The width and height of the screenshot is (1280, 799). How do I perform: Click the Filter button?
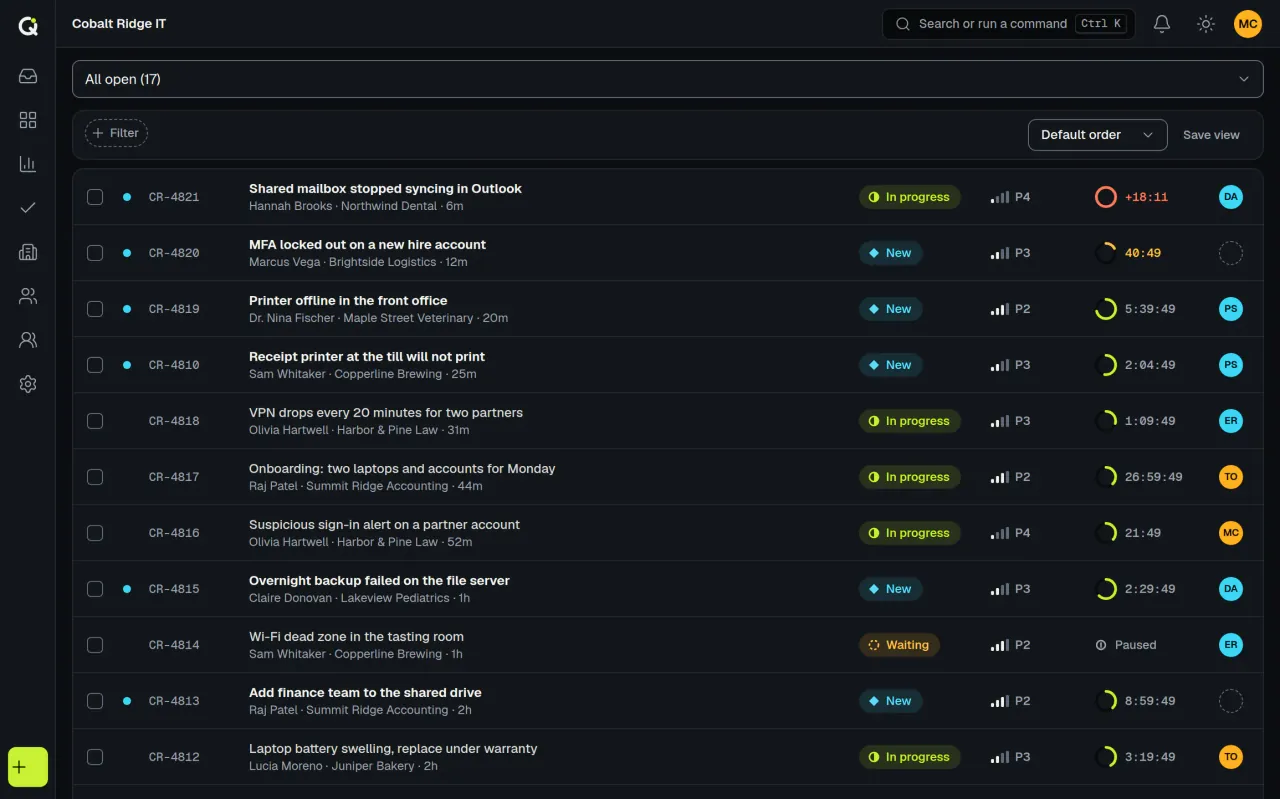pyautogui.click(x=116, y=133)
